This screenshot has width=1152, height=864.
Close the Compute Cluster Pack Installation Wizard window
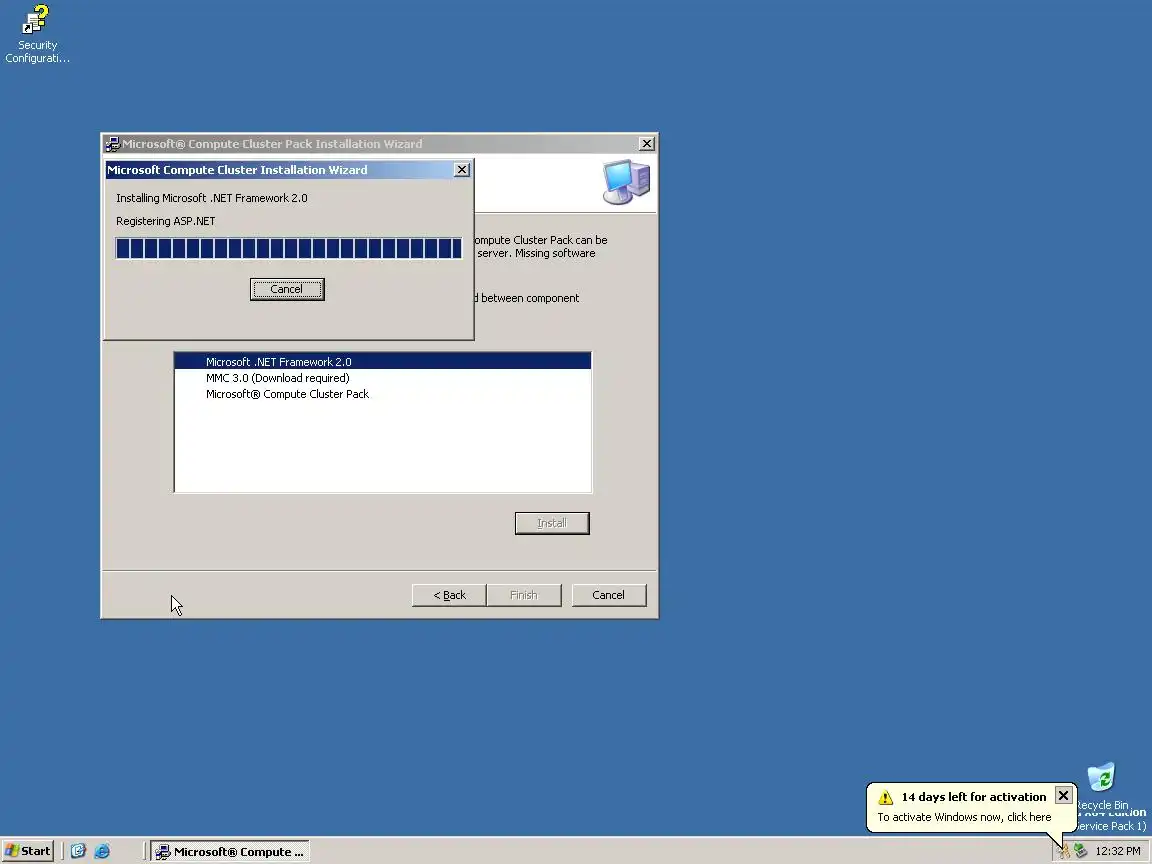pos(647,144)
